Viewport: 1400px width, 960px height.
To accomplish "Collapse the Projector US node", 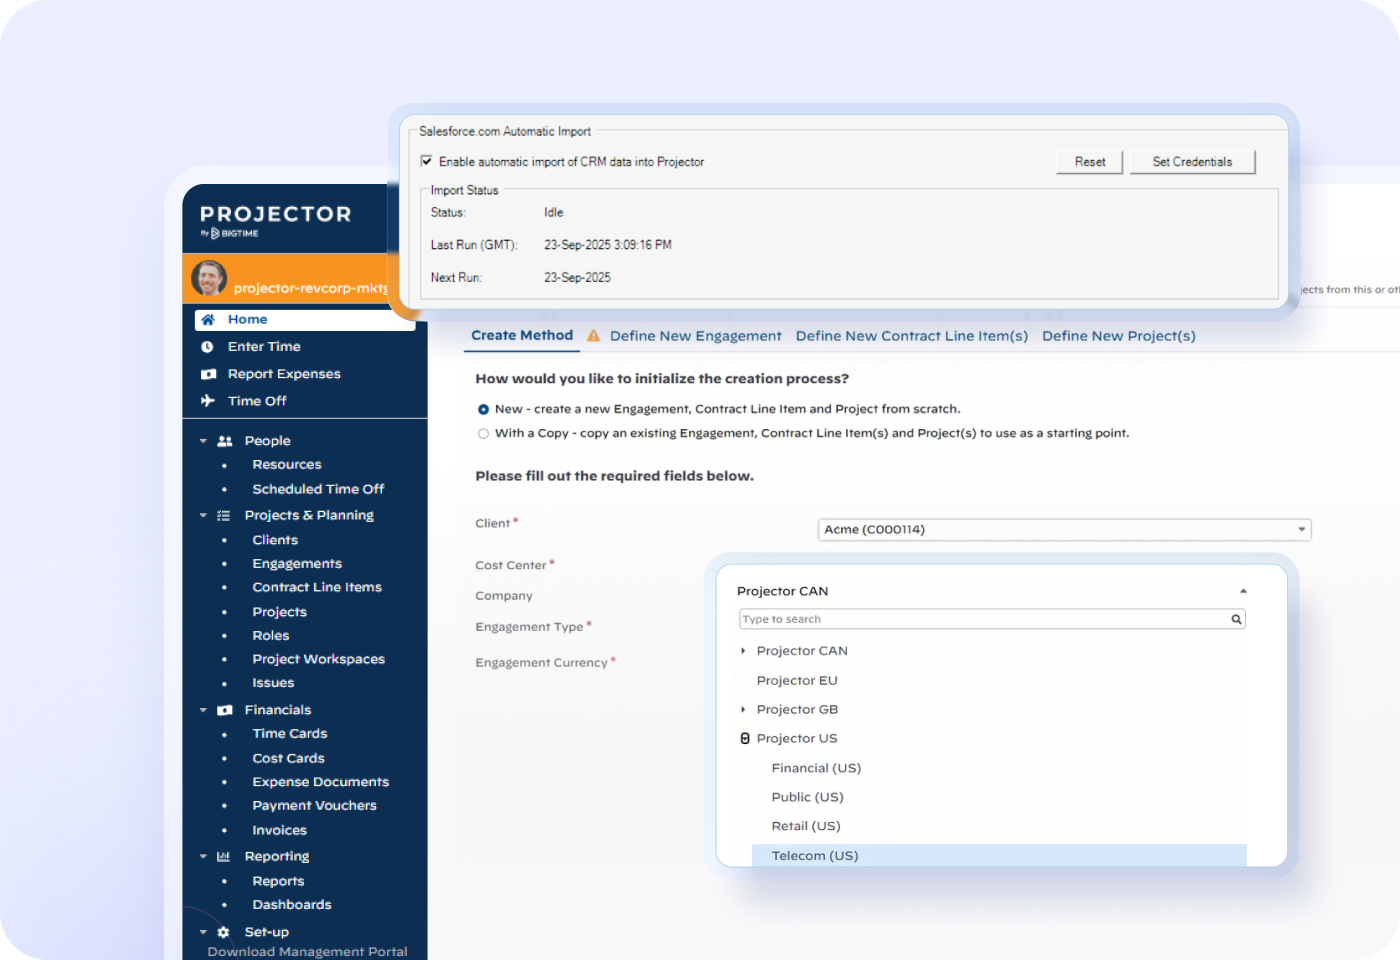I will coord(745,738).
